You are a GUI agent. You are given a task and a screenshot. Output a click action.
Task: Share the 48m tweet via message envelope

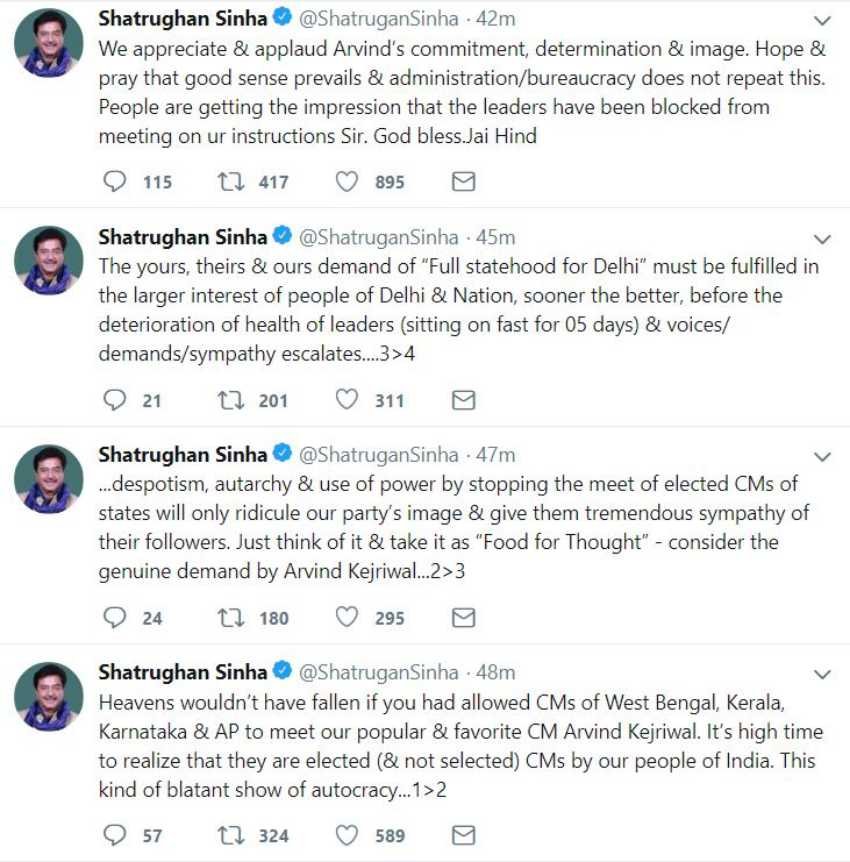click(463, 835)
